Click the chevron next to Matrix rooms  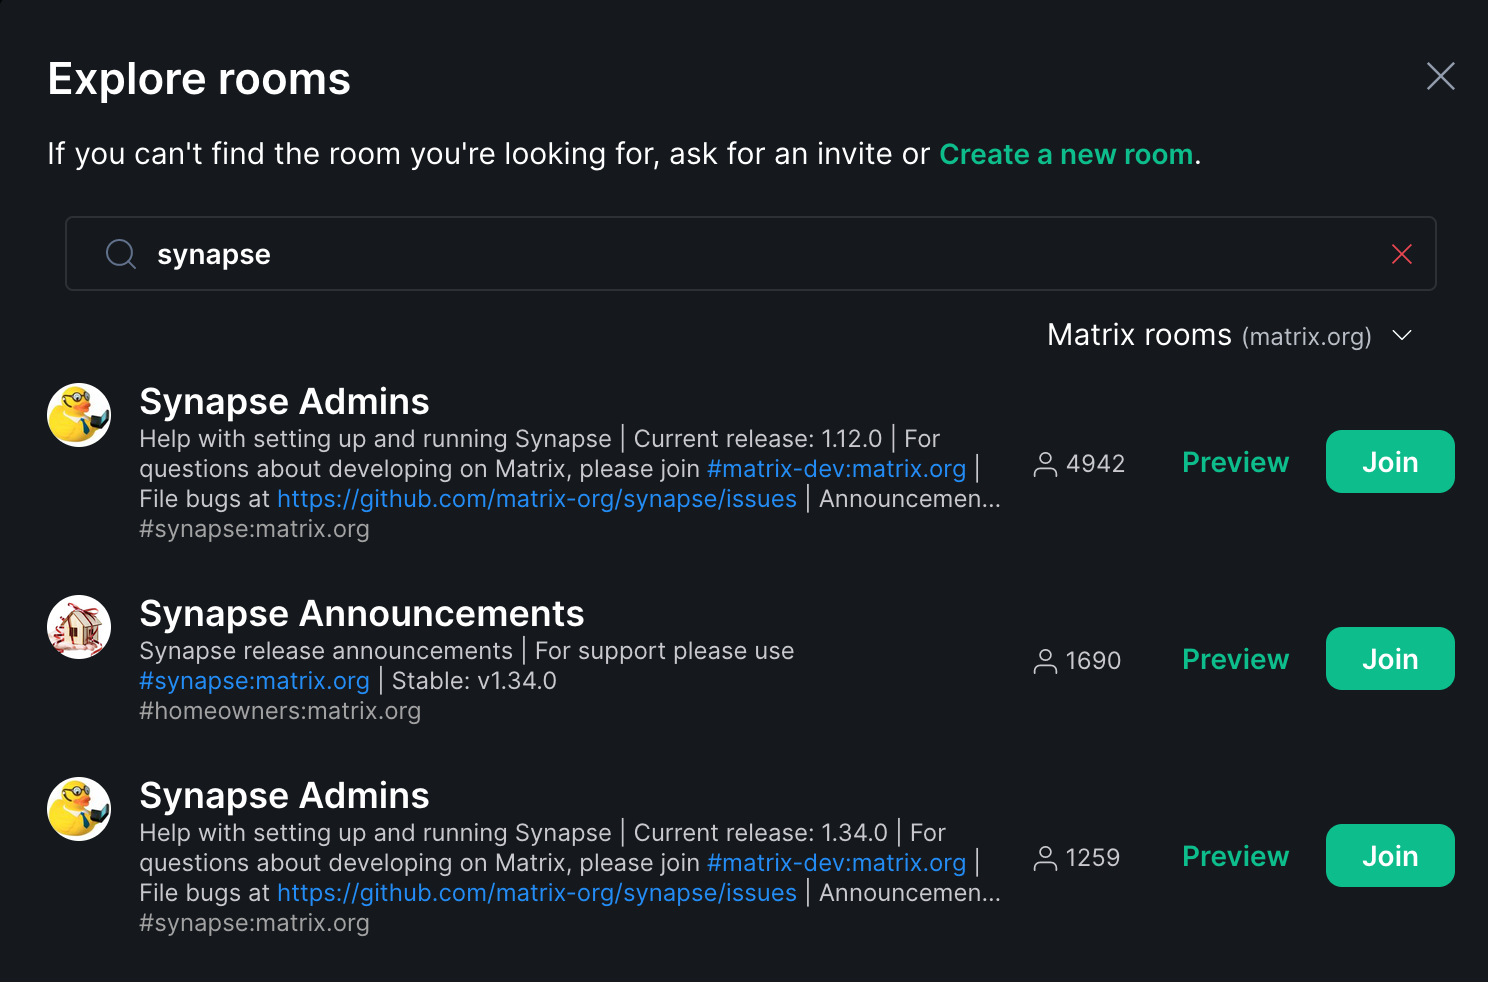tap(1402, 335)
